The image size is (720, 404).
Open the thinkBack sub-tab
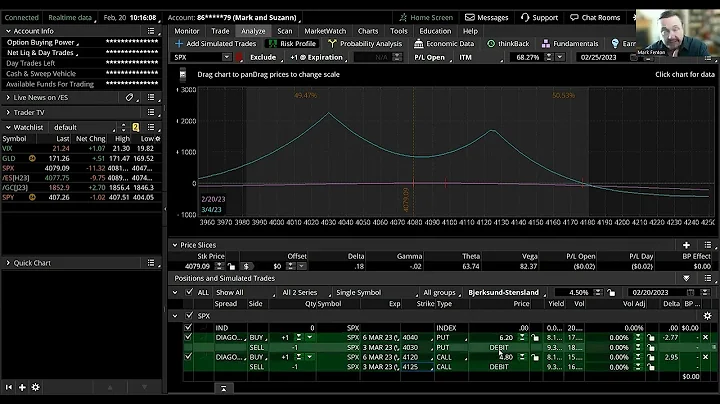point(508,44)
